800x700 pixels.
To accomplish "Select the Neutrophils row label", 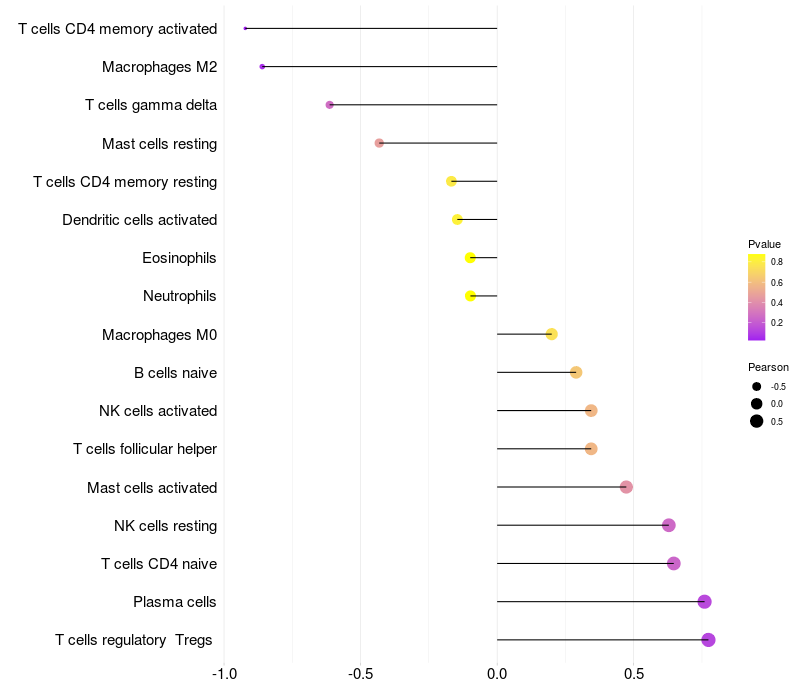I will 179,296.
